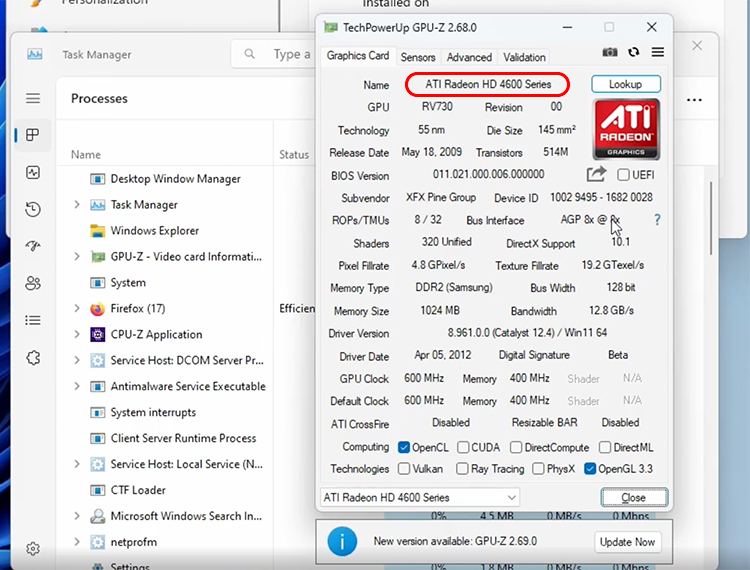Screen dimensions: 750x570
Task: Expand Service Host: DCOM Server process
Action: [x=77, y=360]
